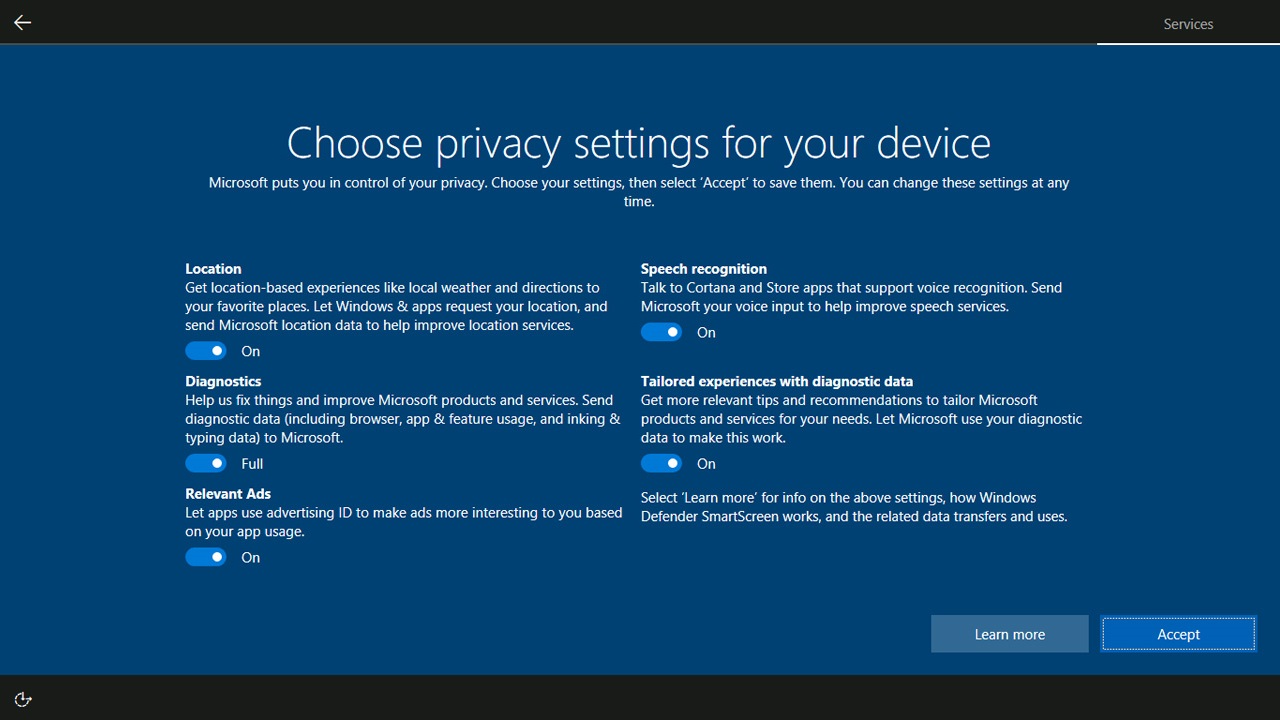The width and height of the screenshot is (1280, 720).
Task: View more info with Learn more
Action: pos(1009,634)
